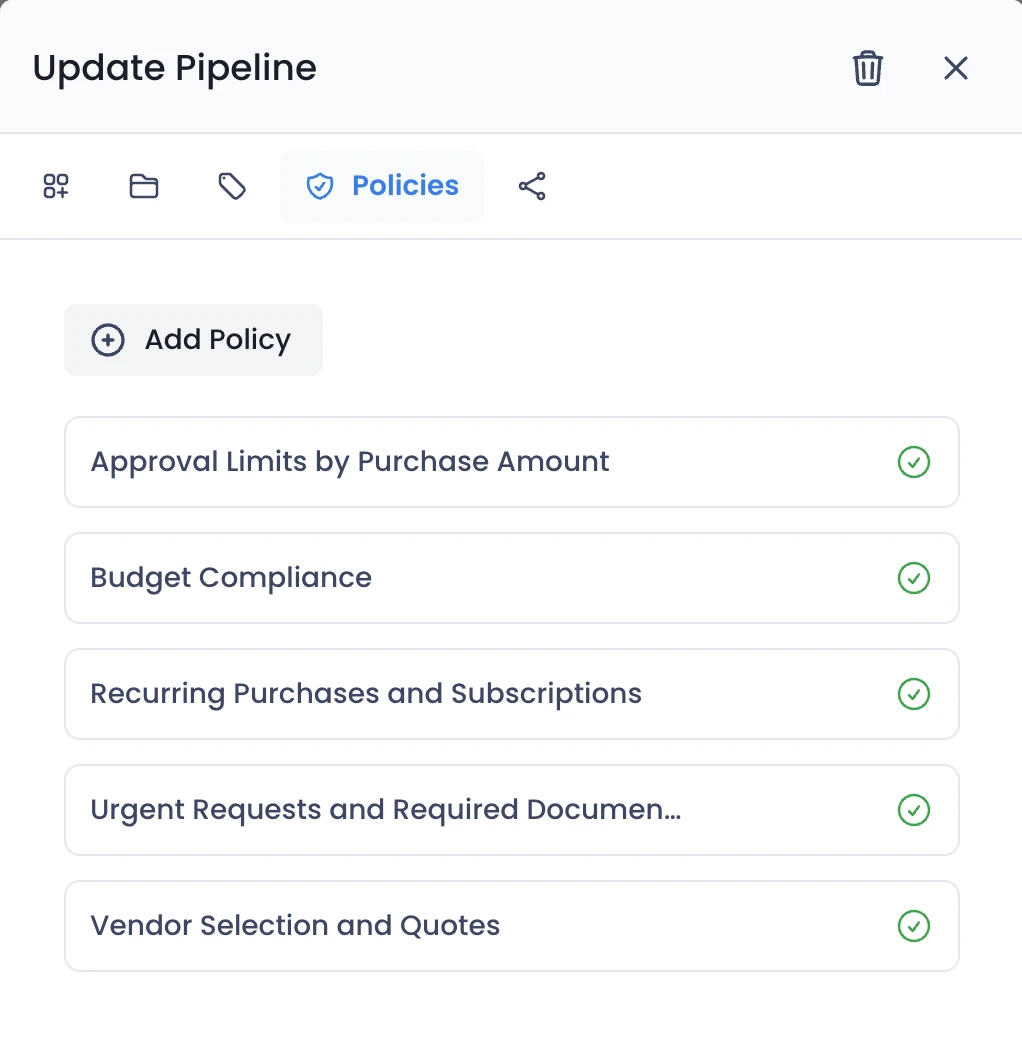Toggle check icon on Approval Limits policy
This screenshot has height=1040, width=1022.
pos(914,462)
